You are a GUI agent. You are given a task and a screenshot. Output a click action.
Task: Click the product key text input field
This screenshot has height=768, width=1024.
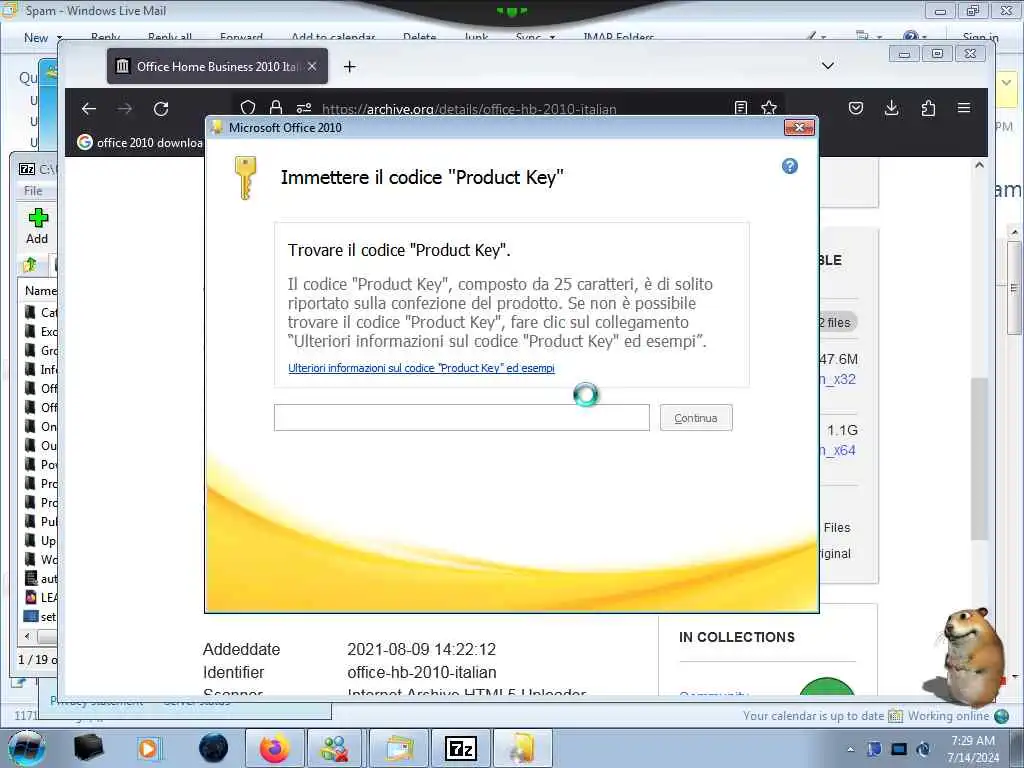tap(462, 417)
